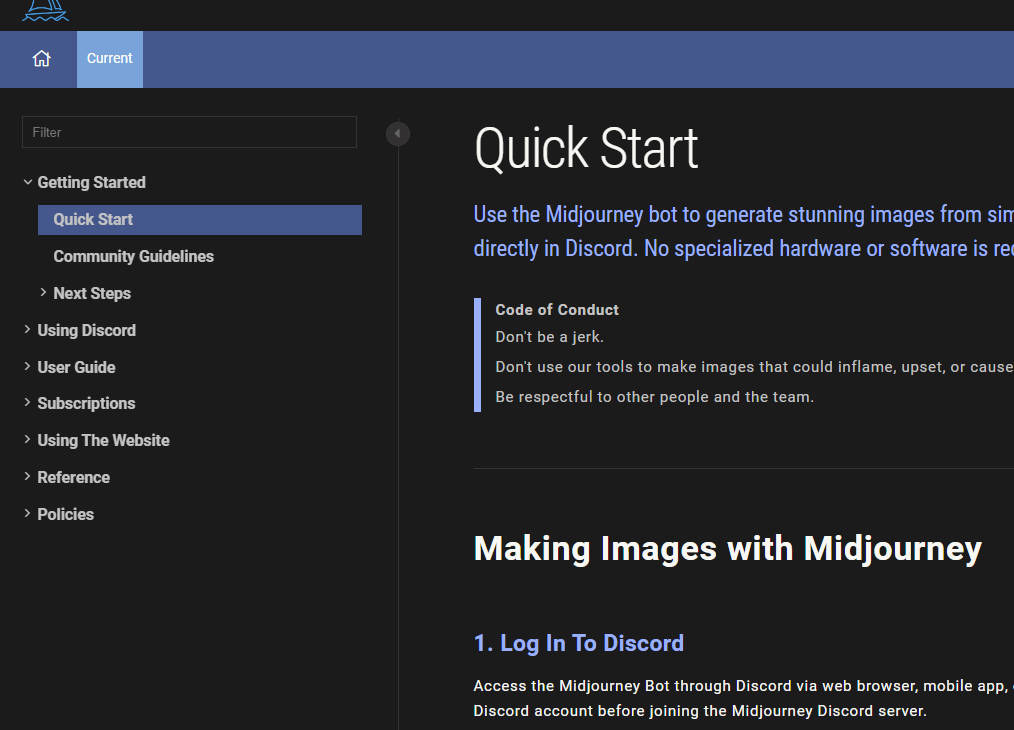Click Making Images with Midjourney heading
1014x730 pixels.
coord(728,549)
